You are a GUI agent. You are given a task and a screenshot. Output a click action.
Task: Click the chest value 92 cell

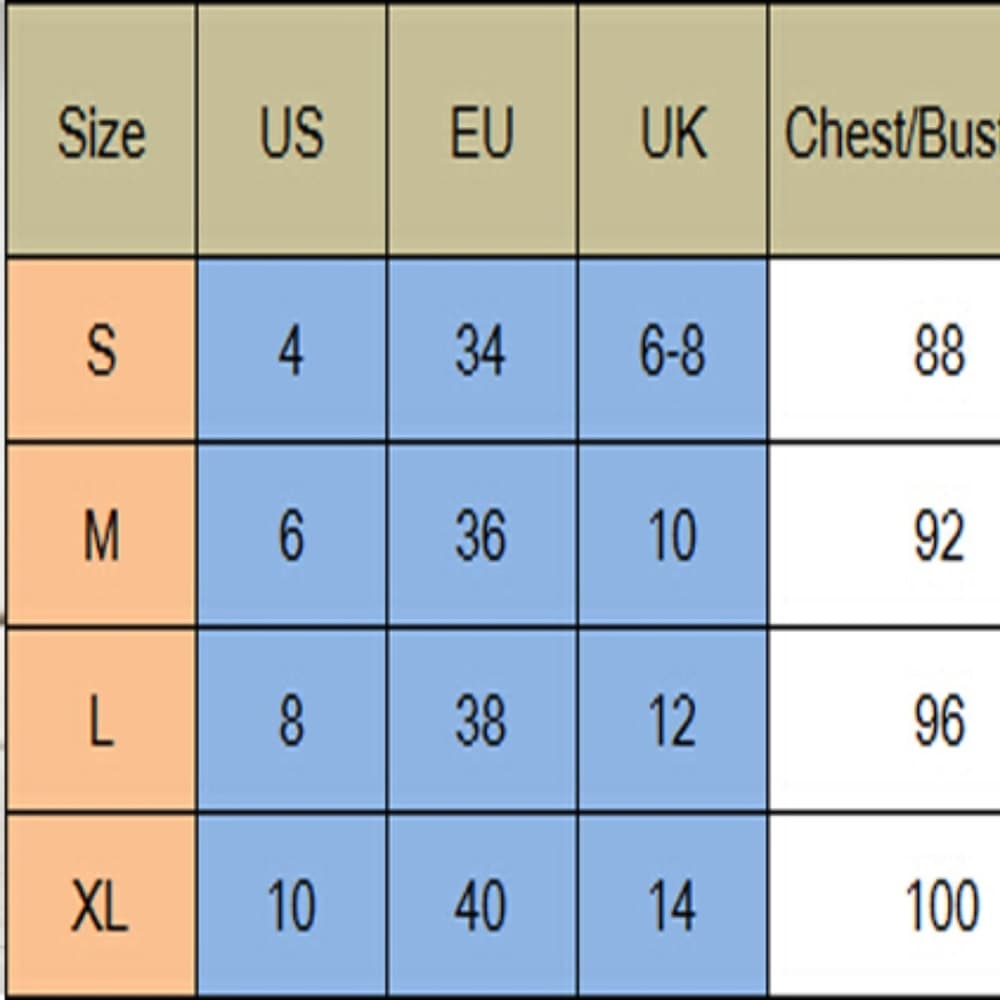pos(885,536)
